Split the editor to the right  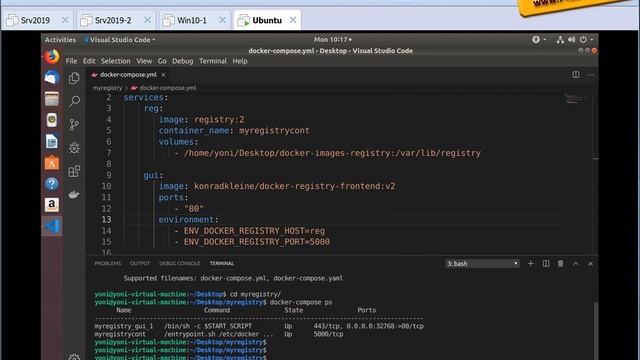[x=576, y=75]
